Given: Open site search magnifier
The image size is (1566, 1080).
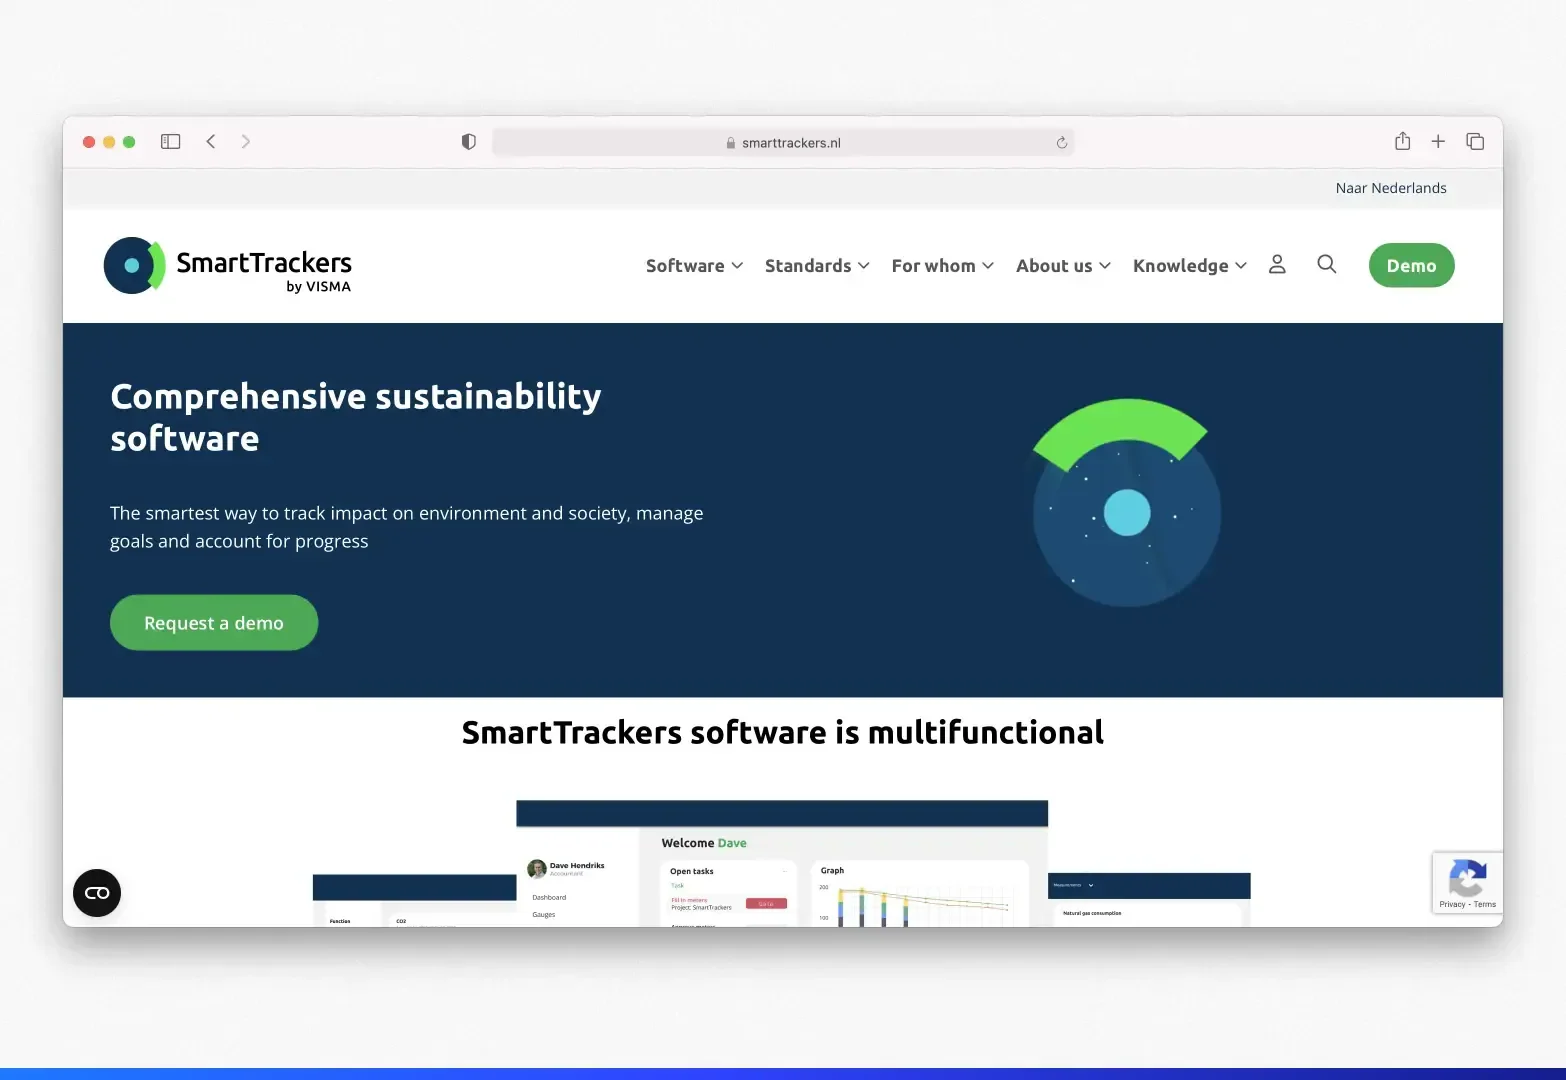Looking at the screenshot, I should (1327, 264).
